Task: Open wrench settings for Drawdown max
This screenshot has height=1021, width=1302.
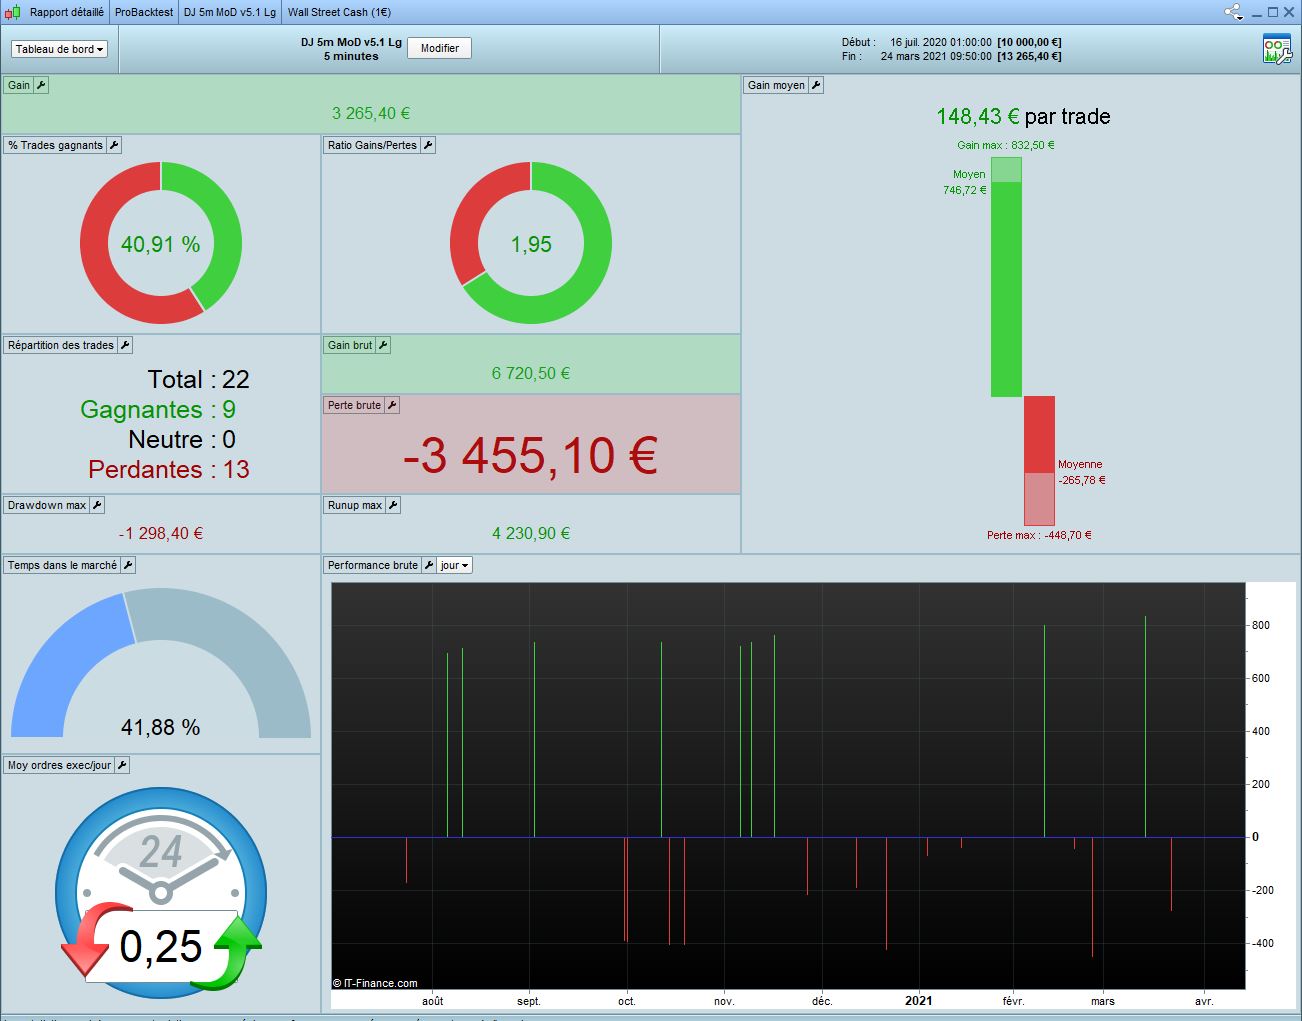Action: [97, 505]
